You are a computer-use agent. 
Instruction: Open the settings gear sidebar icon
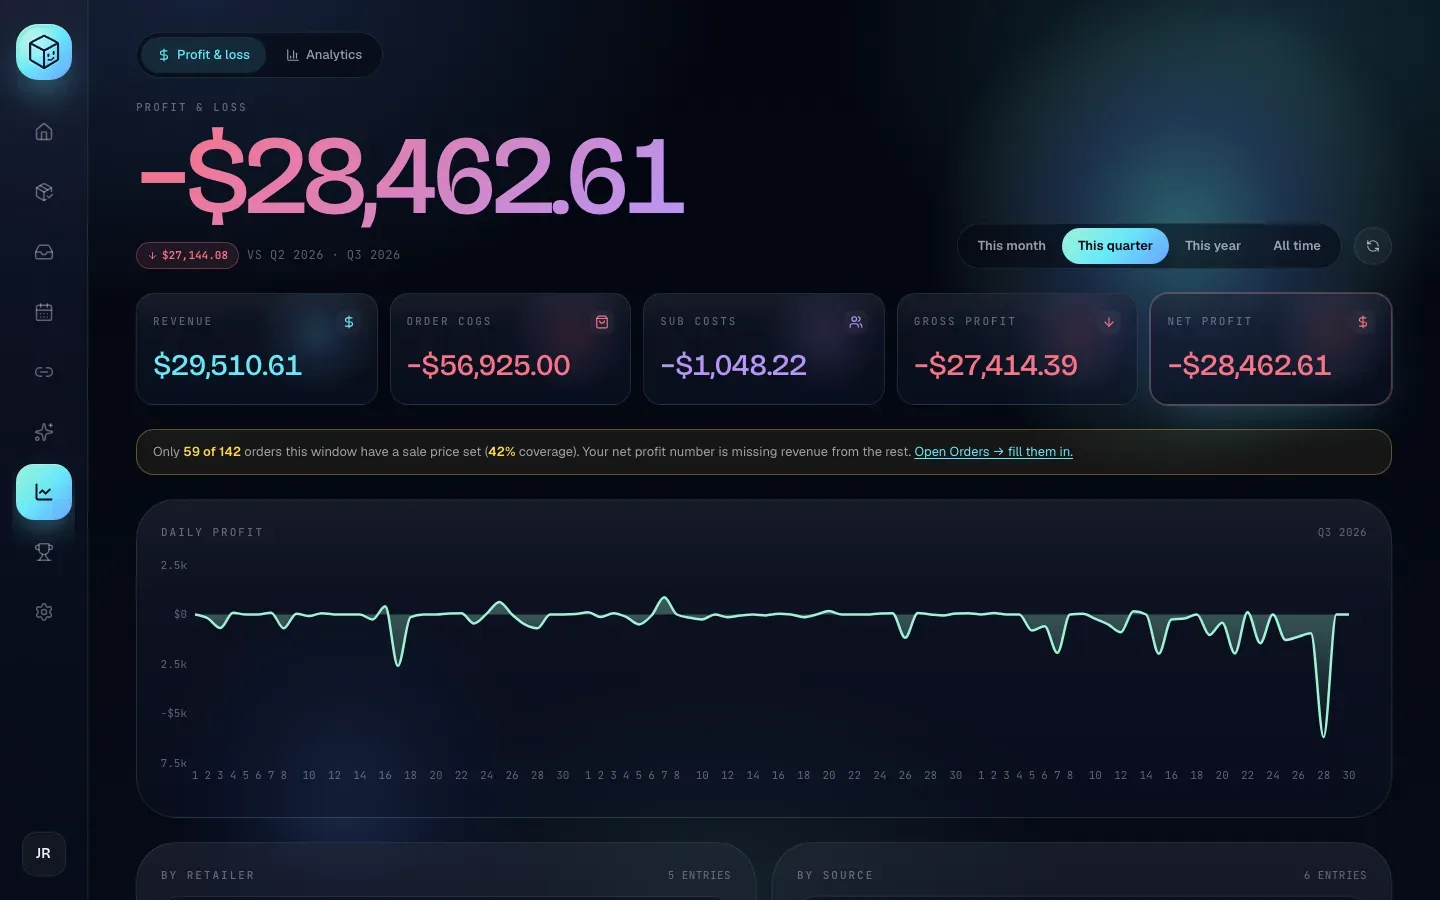(44, 612)
